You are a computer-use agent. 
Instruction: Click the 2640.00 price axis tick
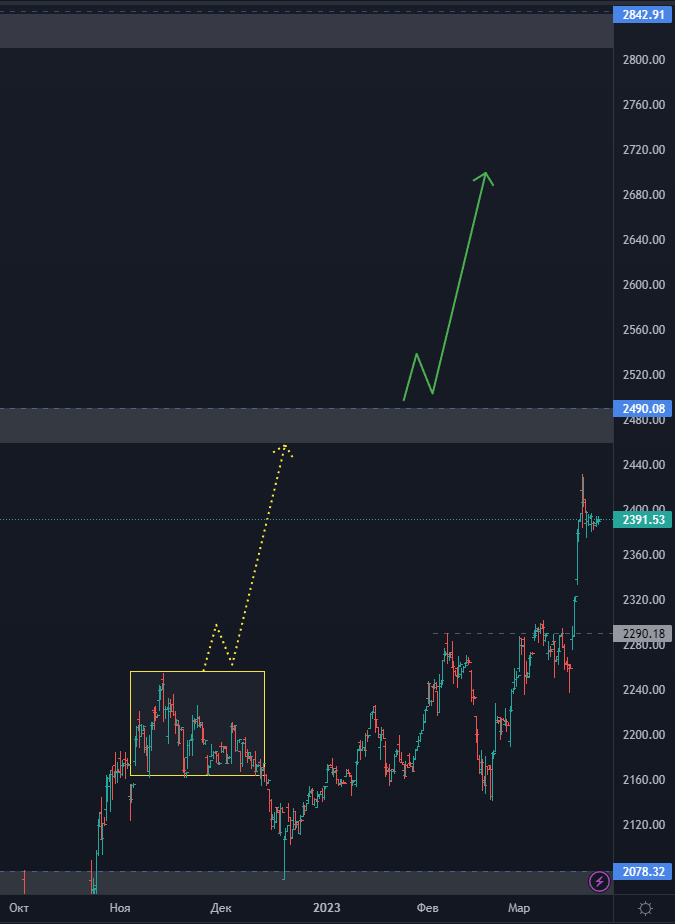coord(644,240)
